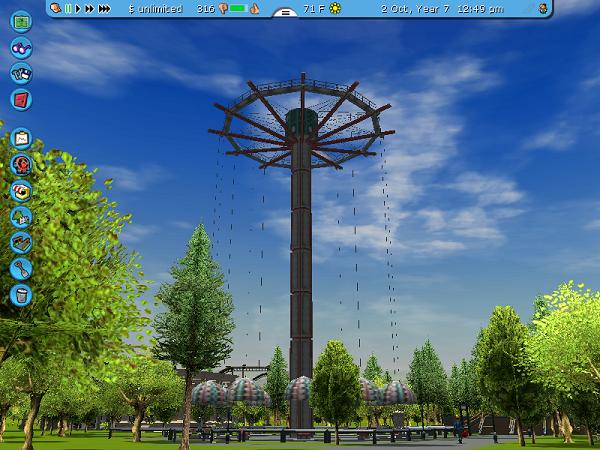Open the rides construction icon
This screenshot has width=600, height=450.
click(21, 164)
